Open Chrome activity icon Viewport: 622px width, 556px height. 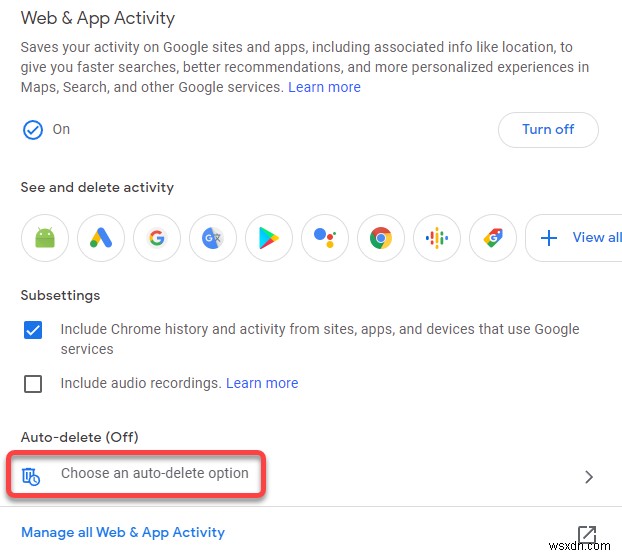click(381, 238)
